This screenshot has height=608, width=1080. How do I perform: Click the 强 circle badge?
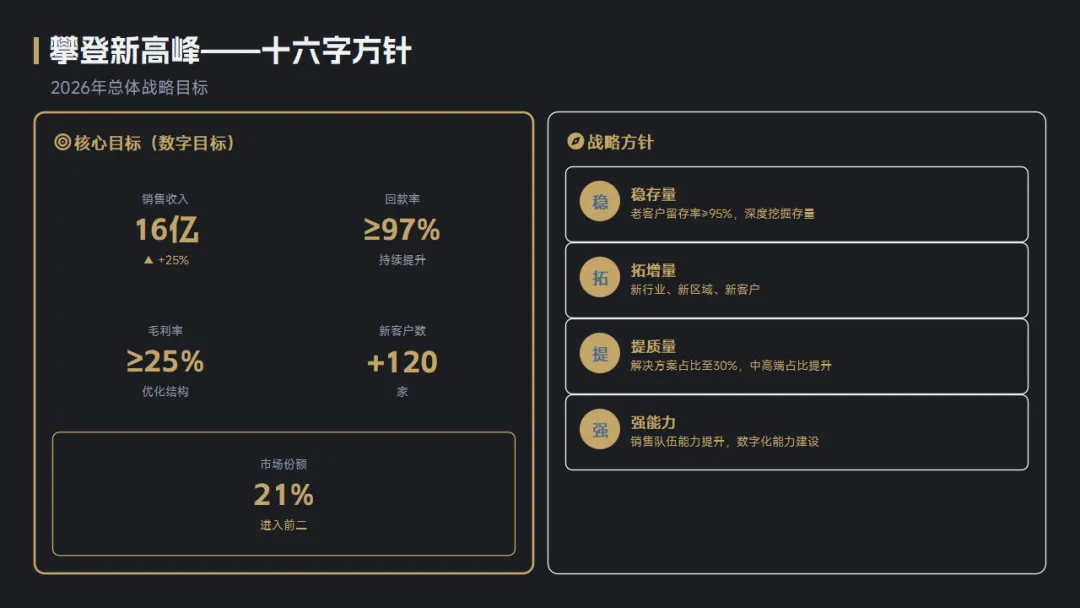coord(600,431)
